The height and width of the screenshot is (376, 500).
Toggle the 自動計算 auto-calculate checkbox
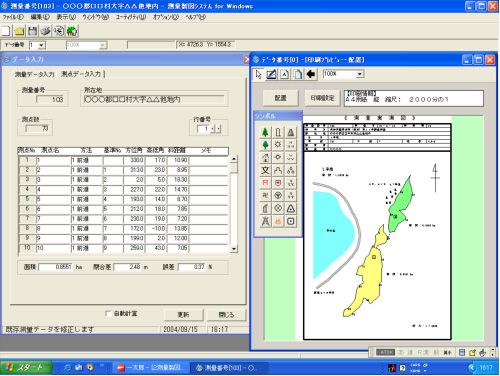(x=108, y=313)
